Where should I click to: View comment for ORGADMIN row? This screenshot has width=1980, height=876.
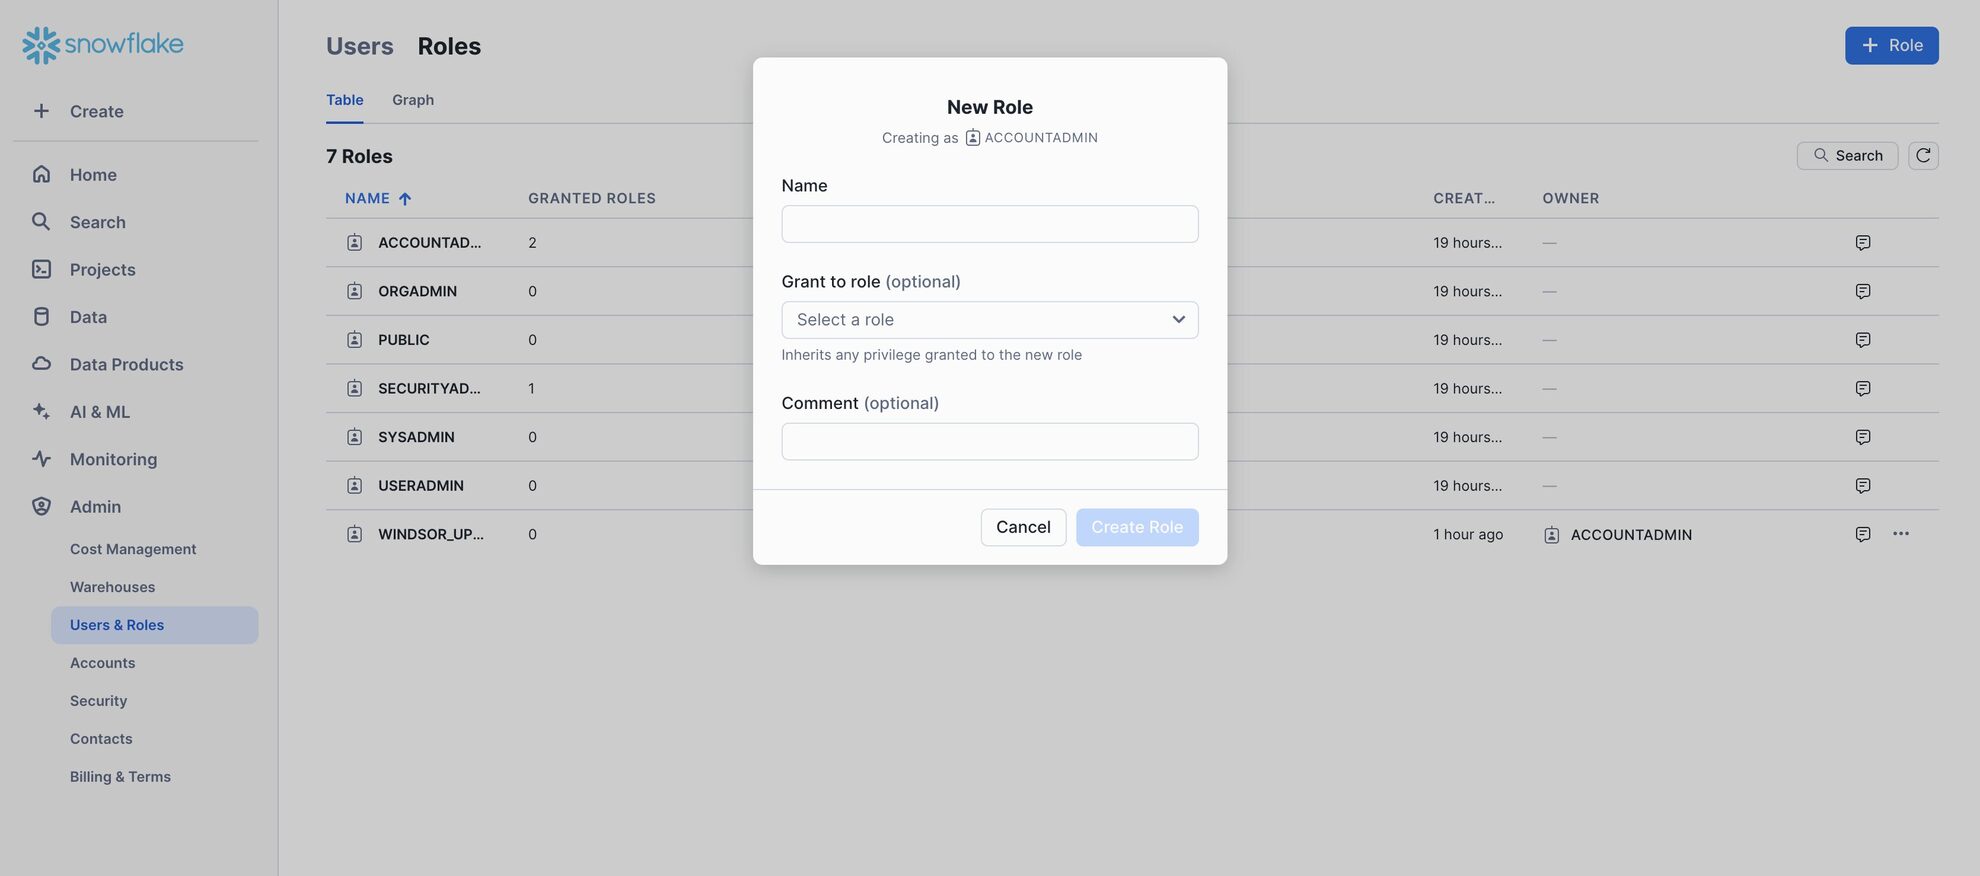tap(1862, 291)
